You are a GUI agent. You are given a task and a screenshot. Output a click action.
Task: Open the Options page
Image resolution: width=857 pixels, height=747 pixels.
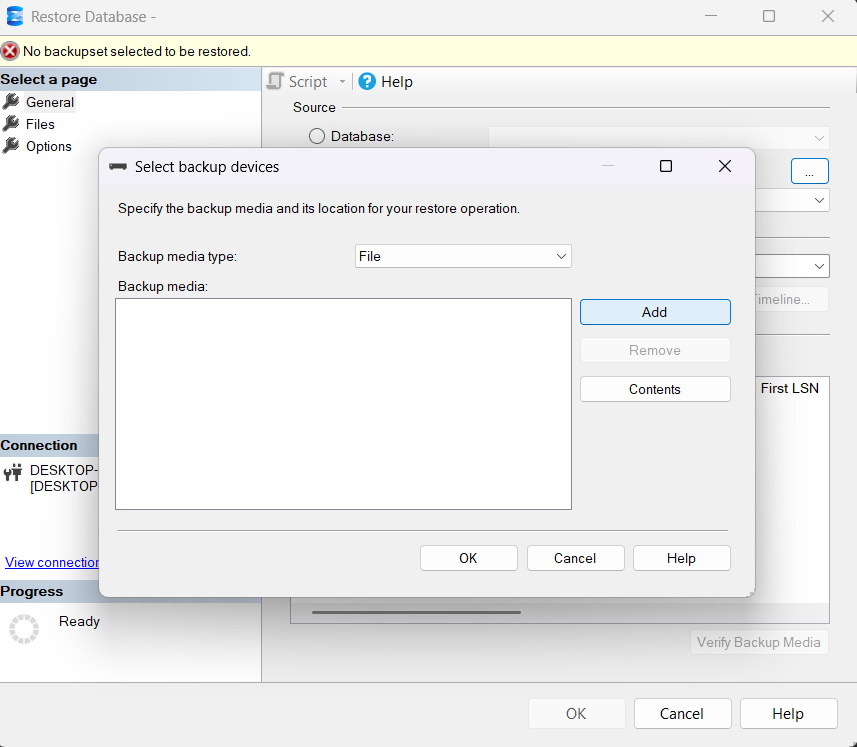pos(48,146)
